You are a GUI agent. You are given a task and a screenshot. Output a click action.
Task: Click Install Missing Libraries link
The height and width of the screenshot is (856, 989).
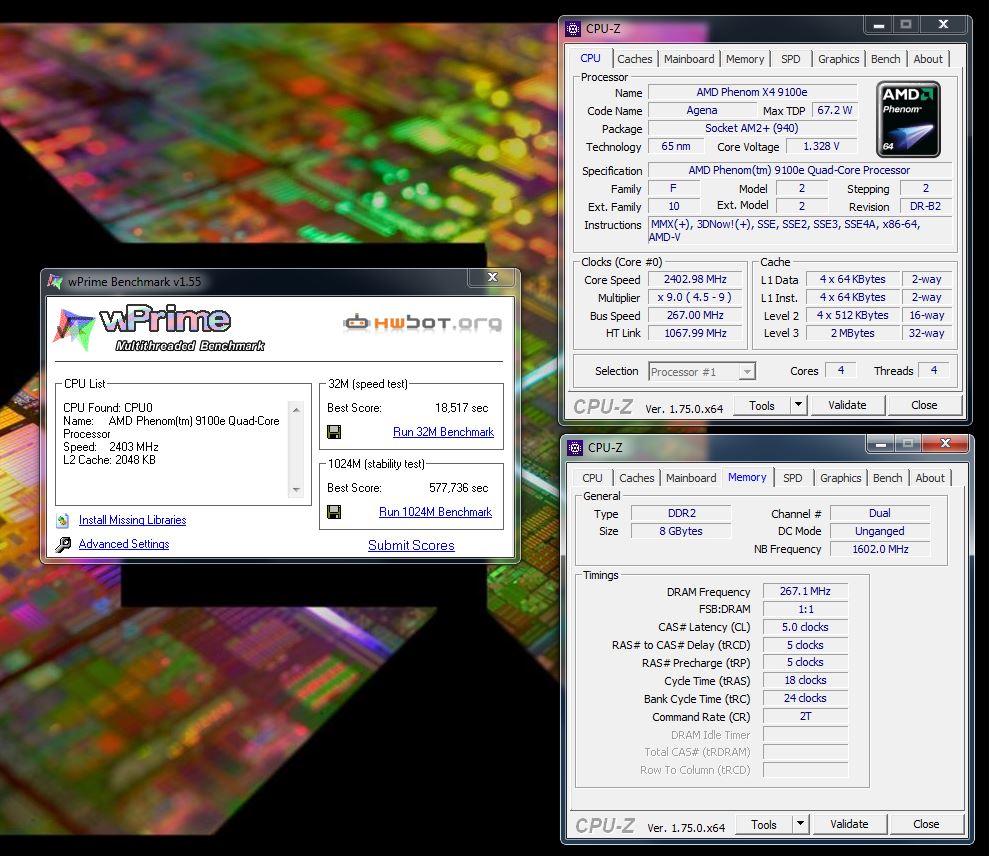point(132,520)
